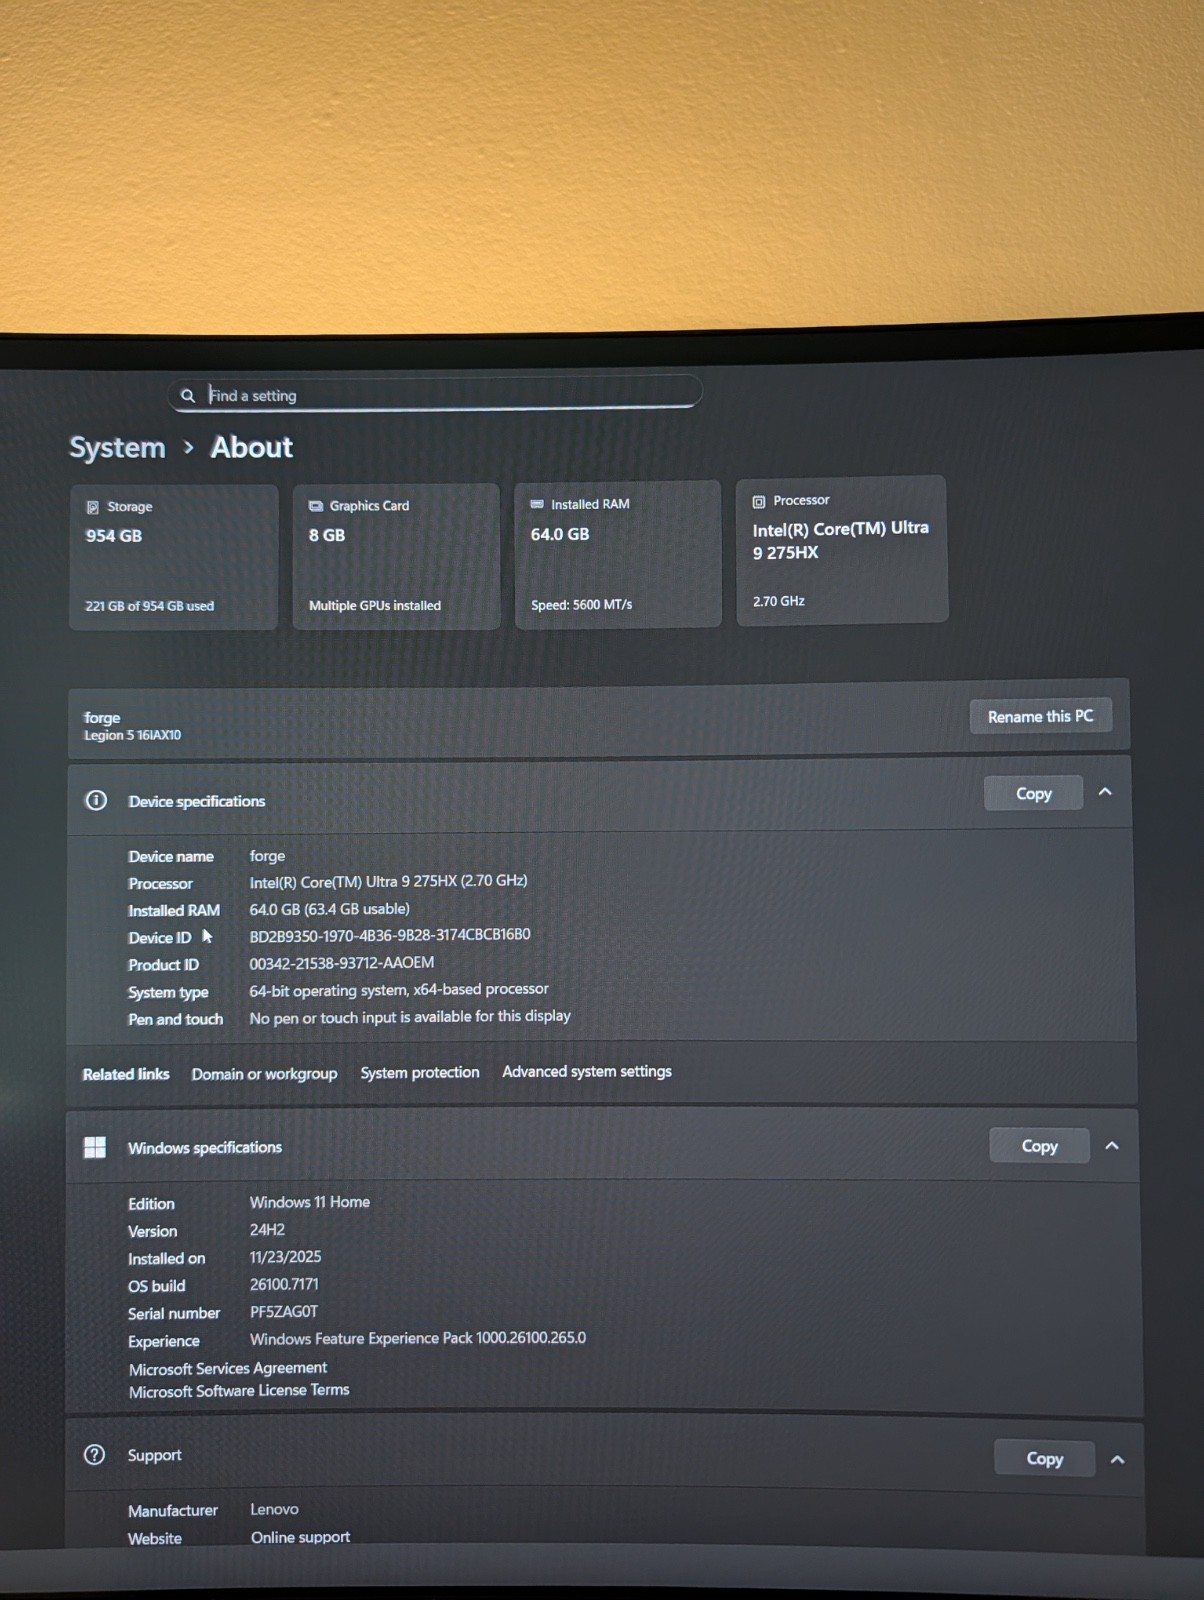The width and height of the screenshot is (1204, 1600).
Task: Select the 64.0 GB (63.4 GB usable) value
Action: tap(330, 909)
